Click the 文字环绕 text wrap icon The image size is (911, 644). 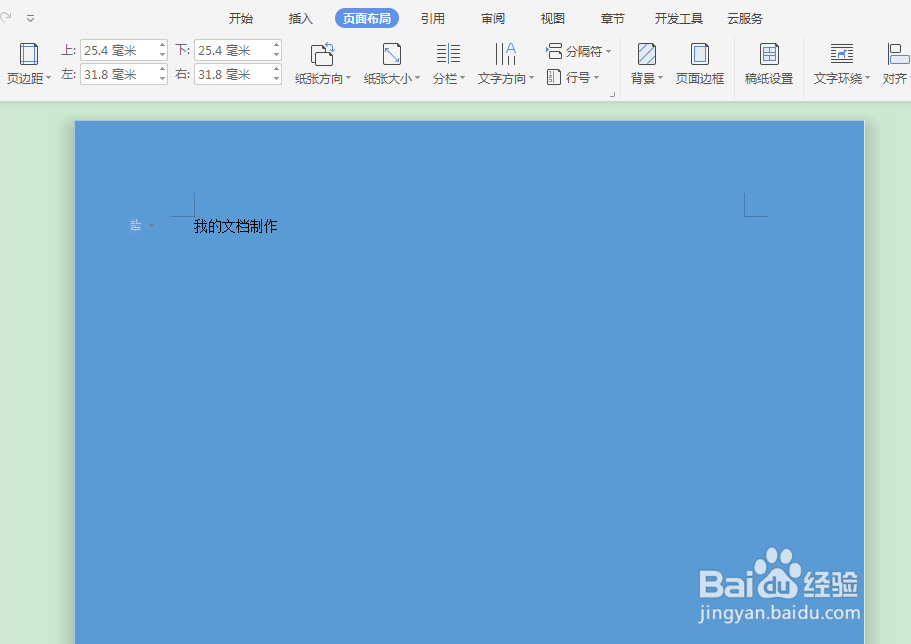[x=841, y=54]
